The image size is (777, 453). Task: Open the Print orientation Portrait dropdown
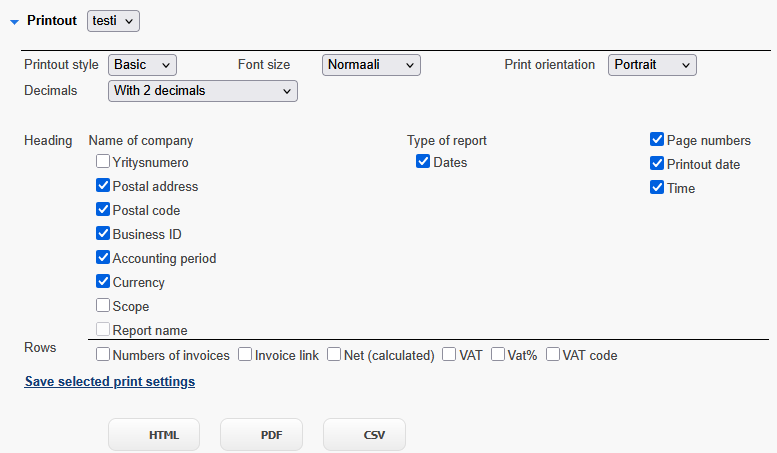click(x=652, y=65)
